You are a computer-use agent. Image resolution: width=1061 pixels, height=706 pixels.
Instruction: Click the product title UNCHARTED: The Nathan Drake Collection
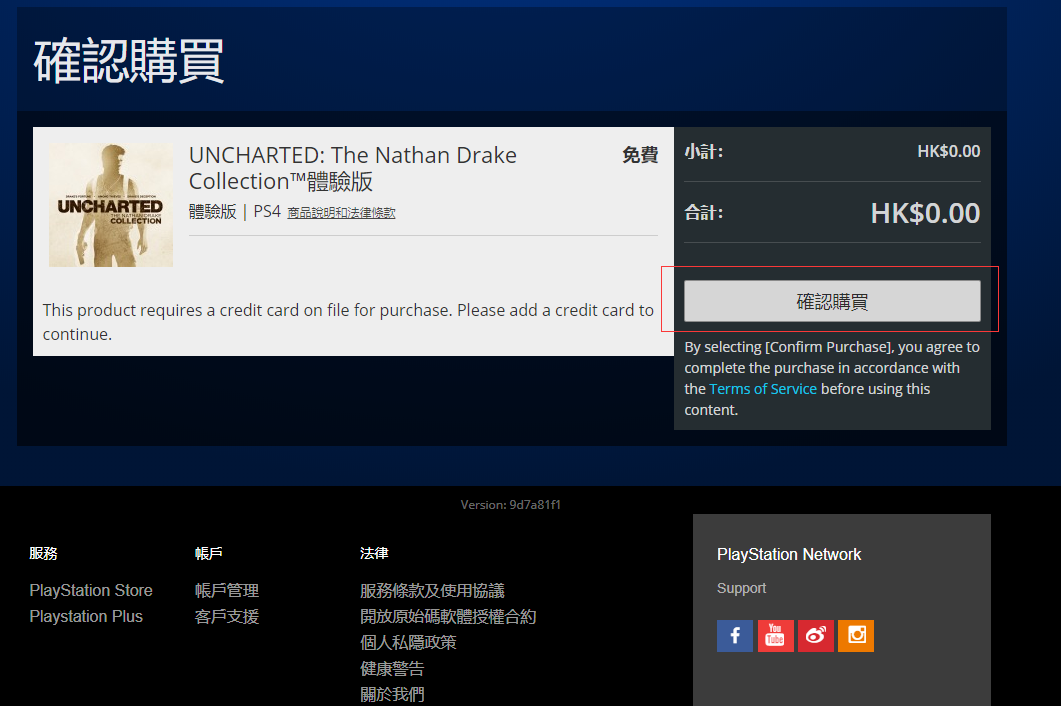(353, 169)
